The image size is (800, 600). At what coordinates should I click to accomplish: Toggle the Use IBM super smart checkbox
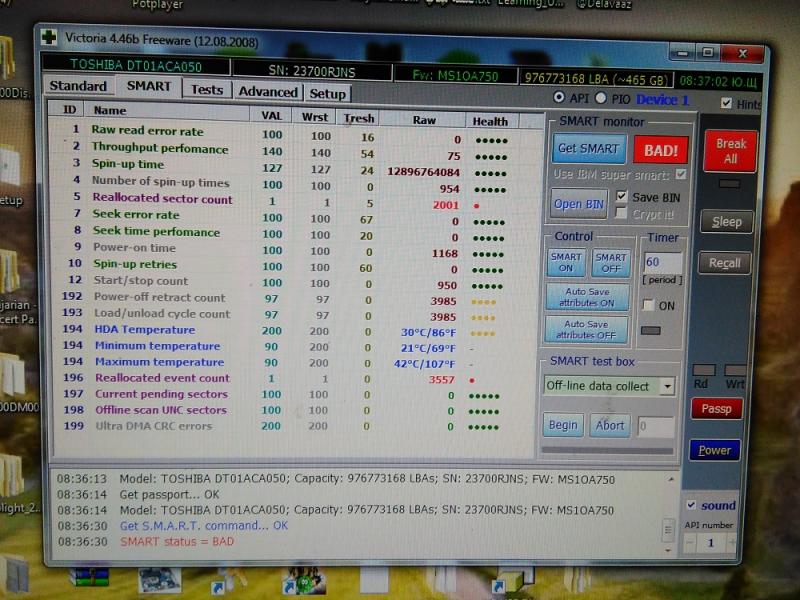tap(681, 174)
